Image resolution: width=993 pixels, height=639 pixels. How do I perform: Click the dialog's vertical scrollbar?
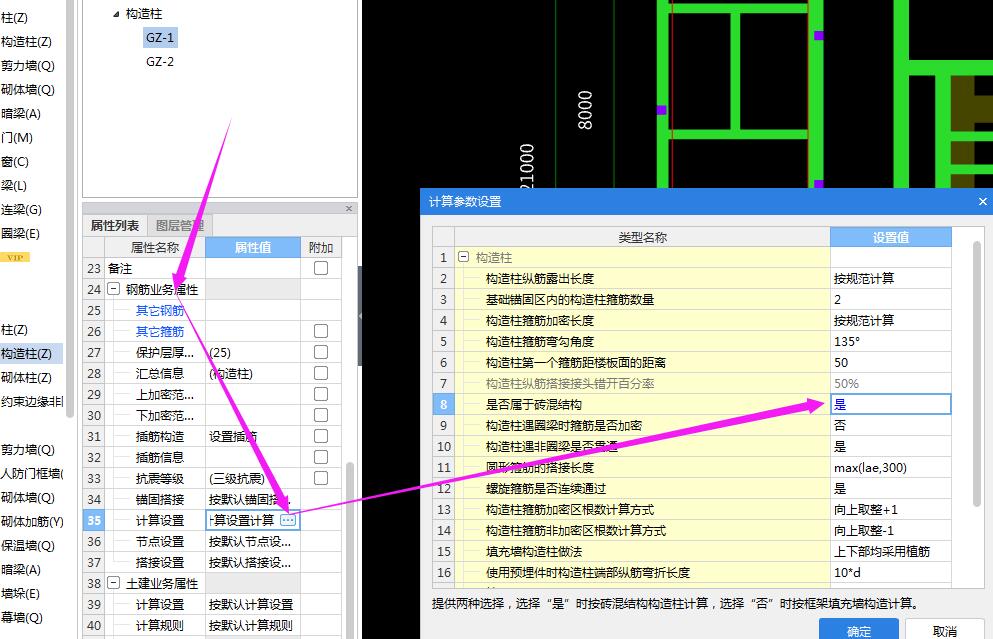coord(977,374)
